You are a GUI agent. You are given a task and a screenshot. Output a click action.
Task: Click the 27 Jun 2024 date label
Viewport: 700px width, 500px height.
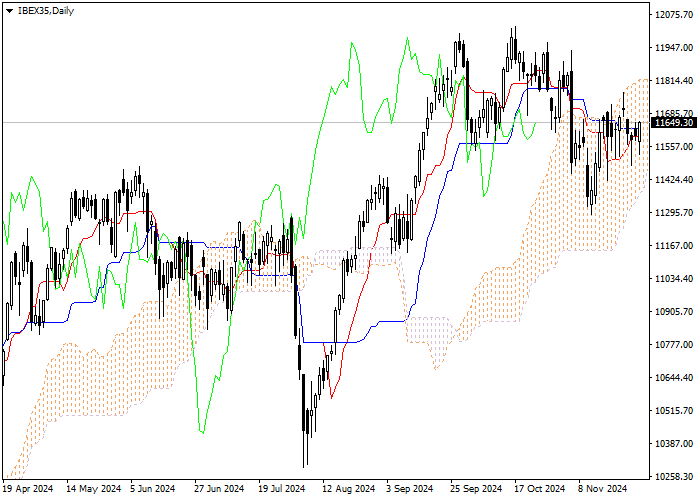(219, 489)
